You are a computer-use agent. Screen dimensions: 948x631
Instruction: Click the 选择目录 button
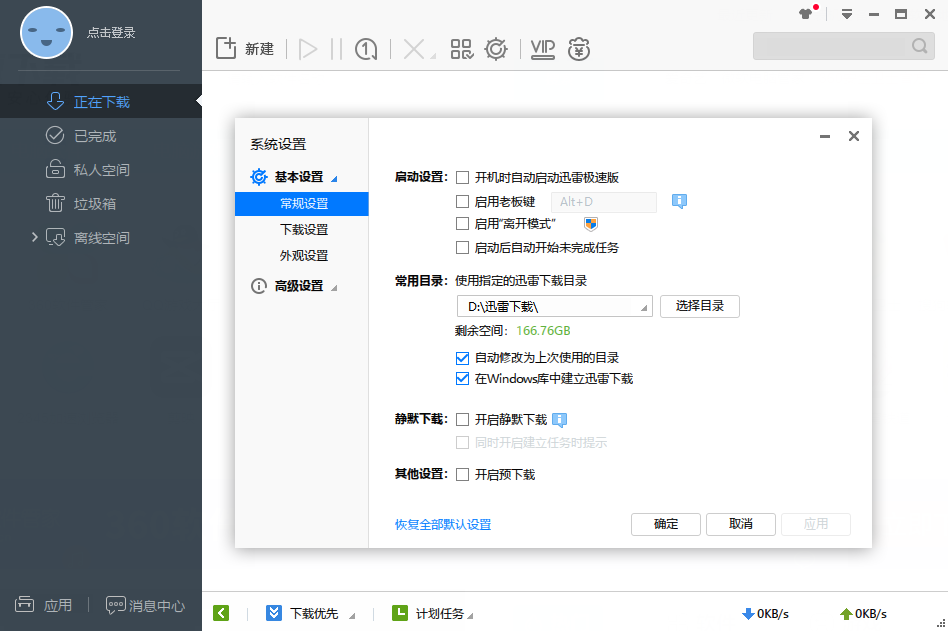[x=699, y=306]
